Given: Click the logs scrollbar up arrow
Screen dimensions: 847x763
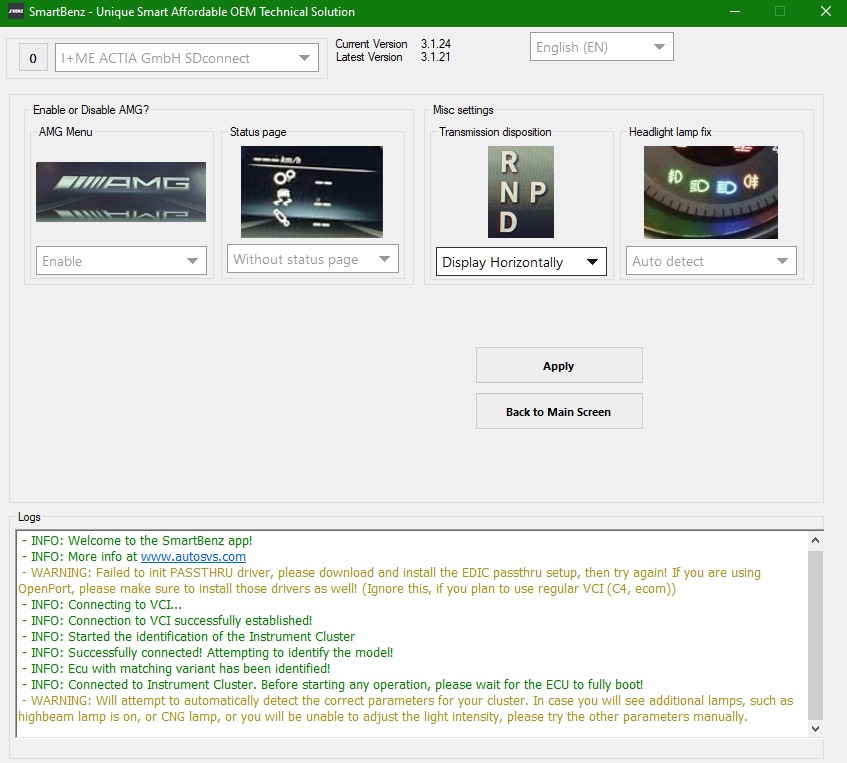Looking at the screenshot, I should 816,540.
